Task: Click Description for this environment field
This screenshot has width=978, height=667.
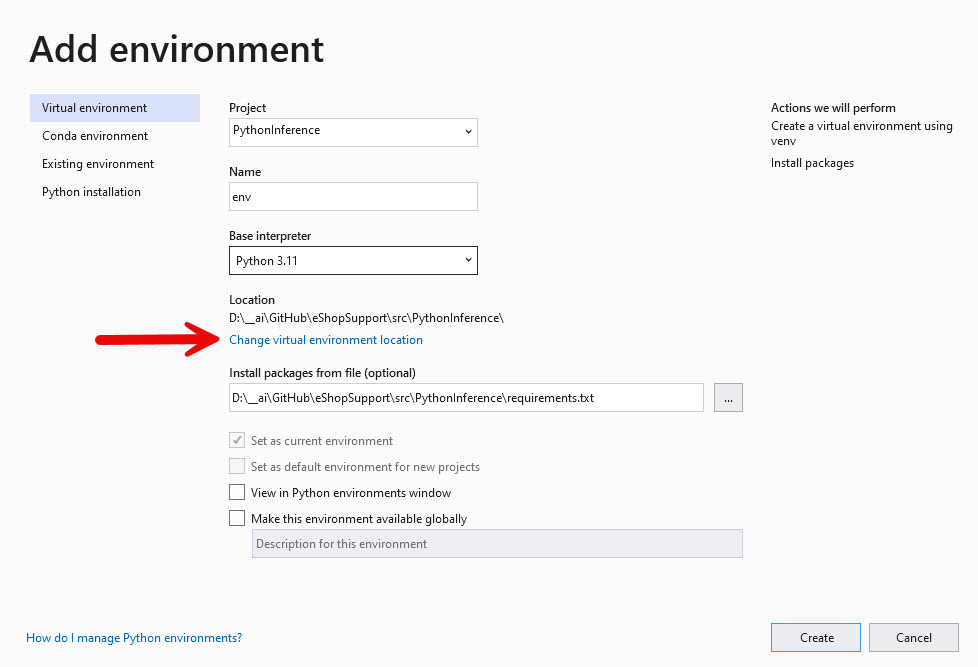Action: pyautogui.click(x=497, y=543)
